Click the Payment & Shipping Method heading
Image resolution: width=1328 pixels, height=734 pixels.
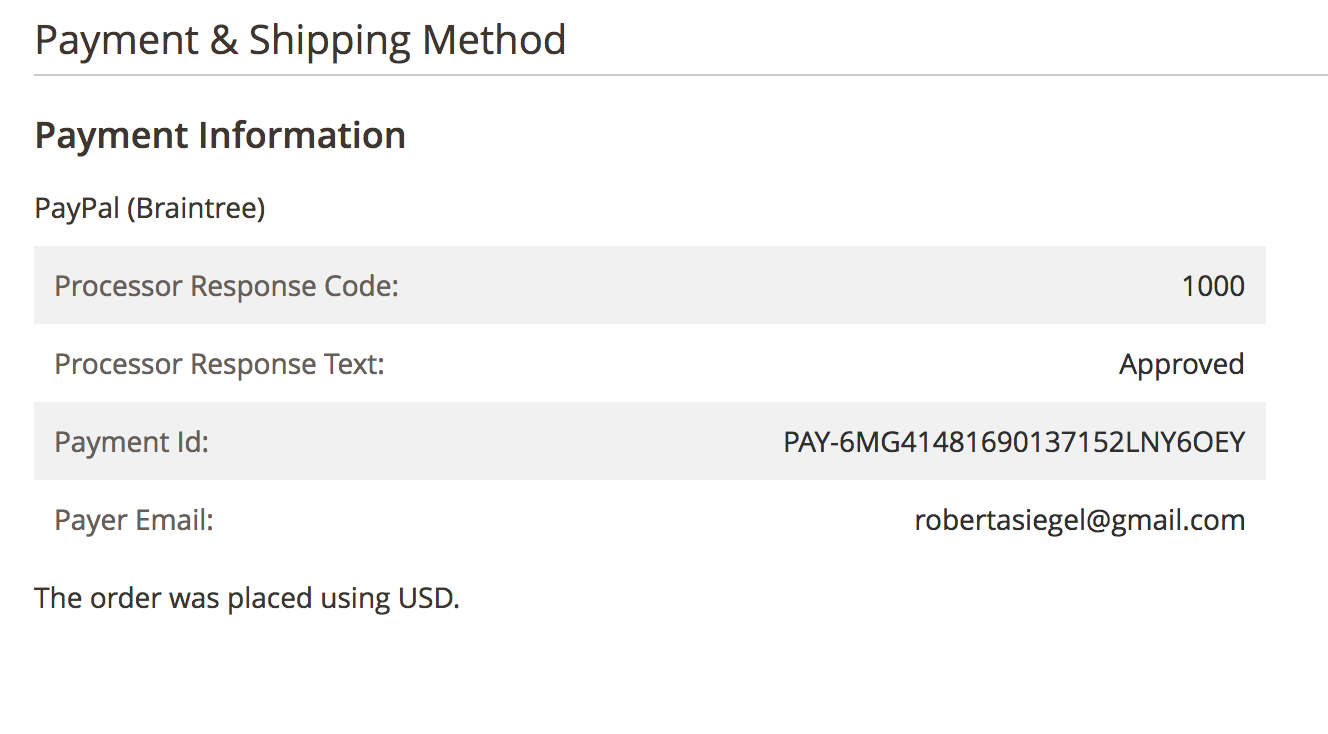pos(300,41)
